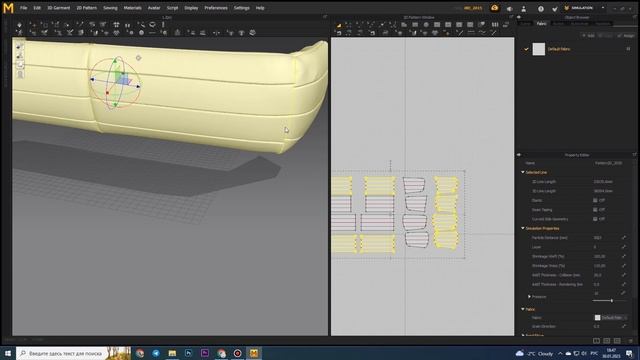Collapse the Simulation Properties section
This screenshot has width=640, height=360.
pos(523,228)
